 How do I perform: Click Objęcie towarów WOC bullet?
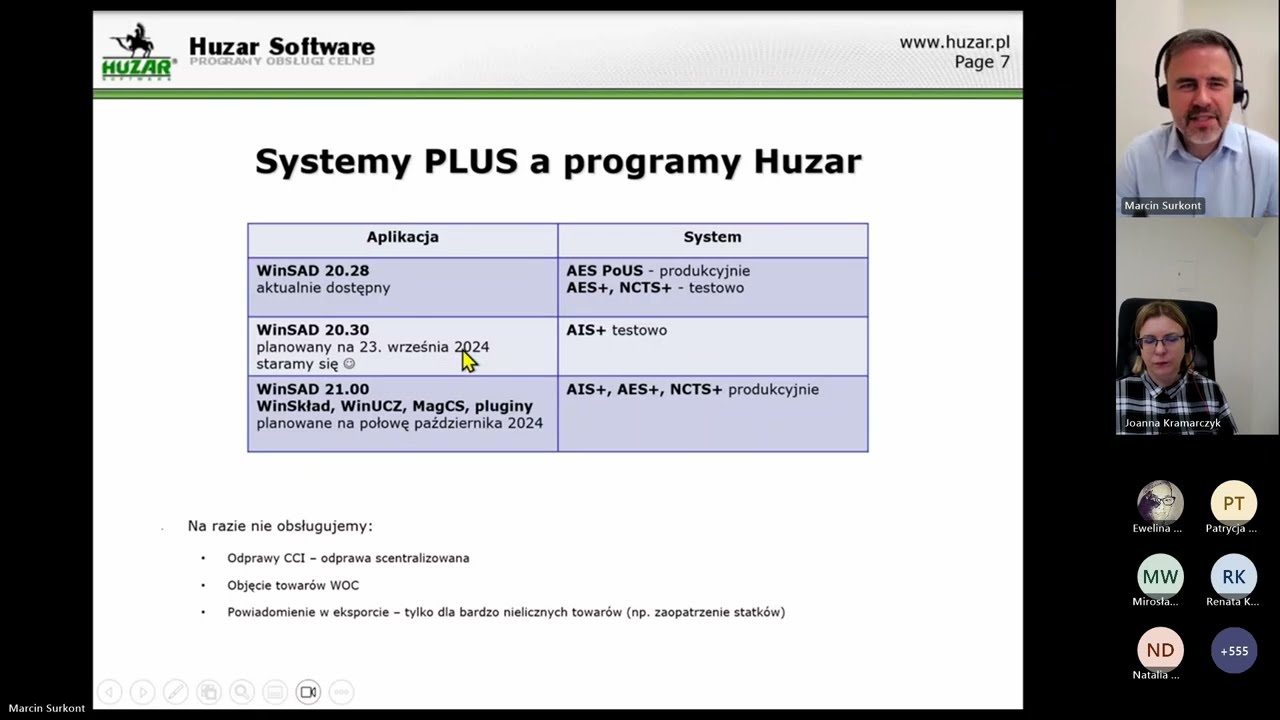pyautogui.click(x=293, y=585)
